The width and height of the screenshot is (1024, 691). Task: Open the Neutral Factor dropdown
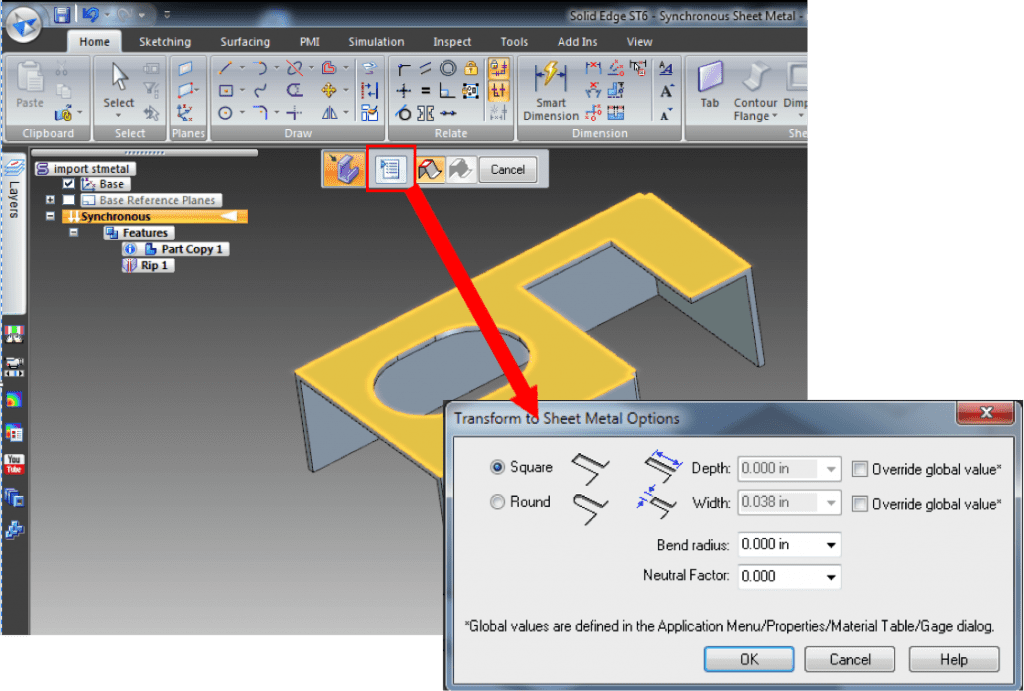click(x=831, y=577)
